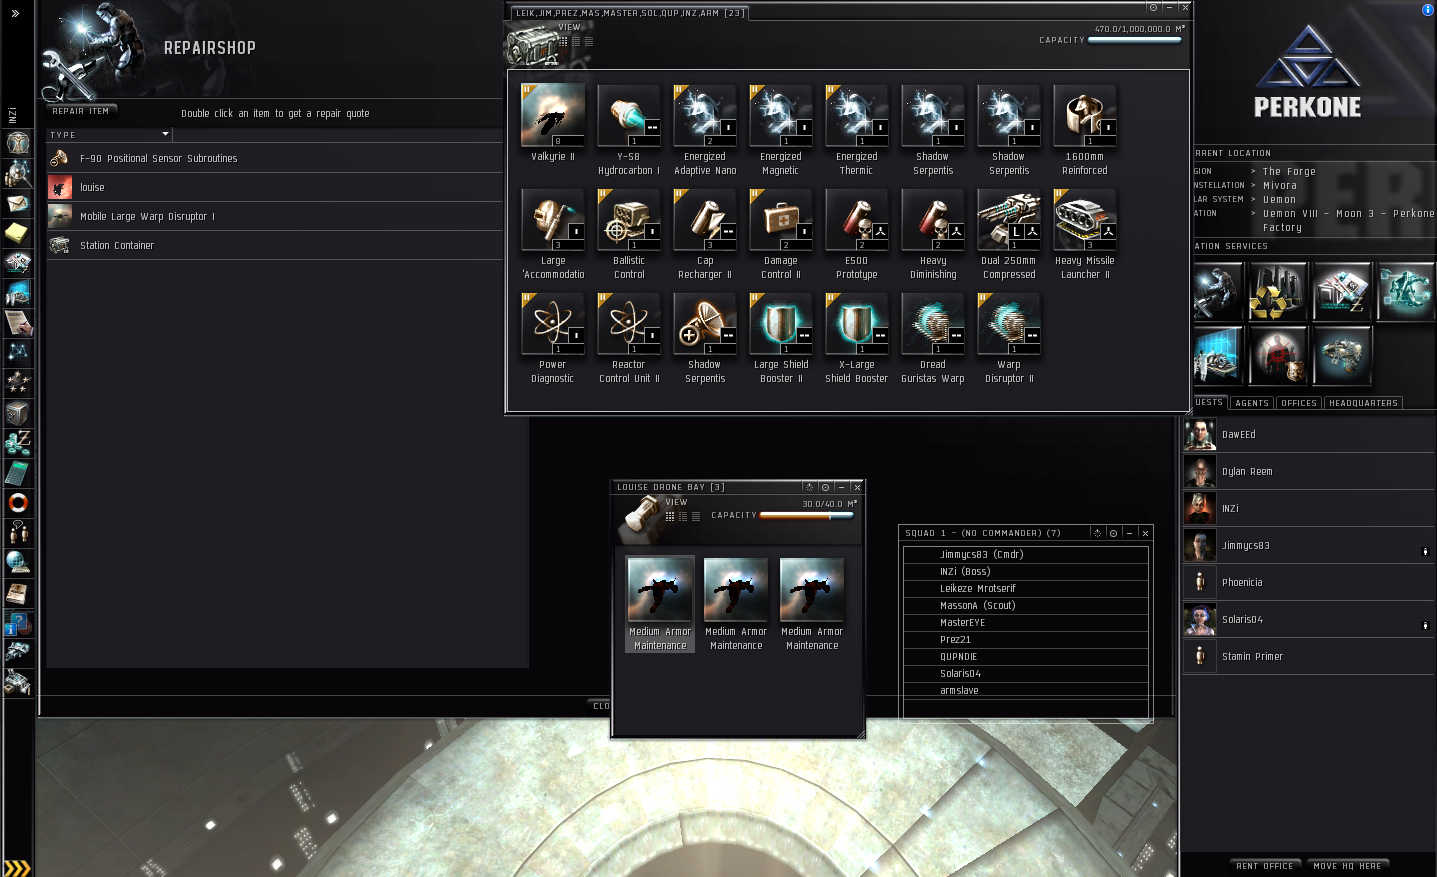
Task: Open the people search magnifier icon in sidebar
Action: click(x=18, y=173)
